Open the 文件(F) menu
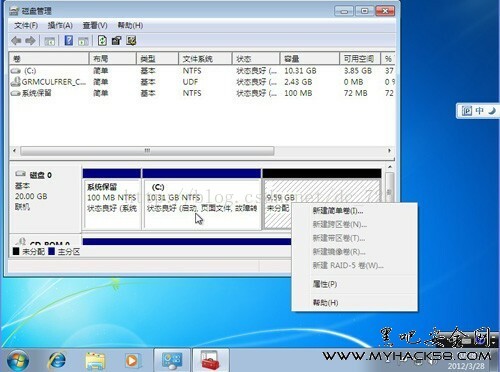500x372 pixels. (26, 25)
